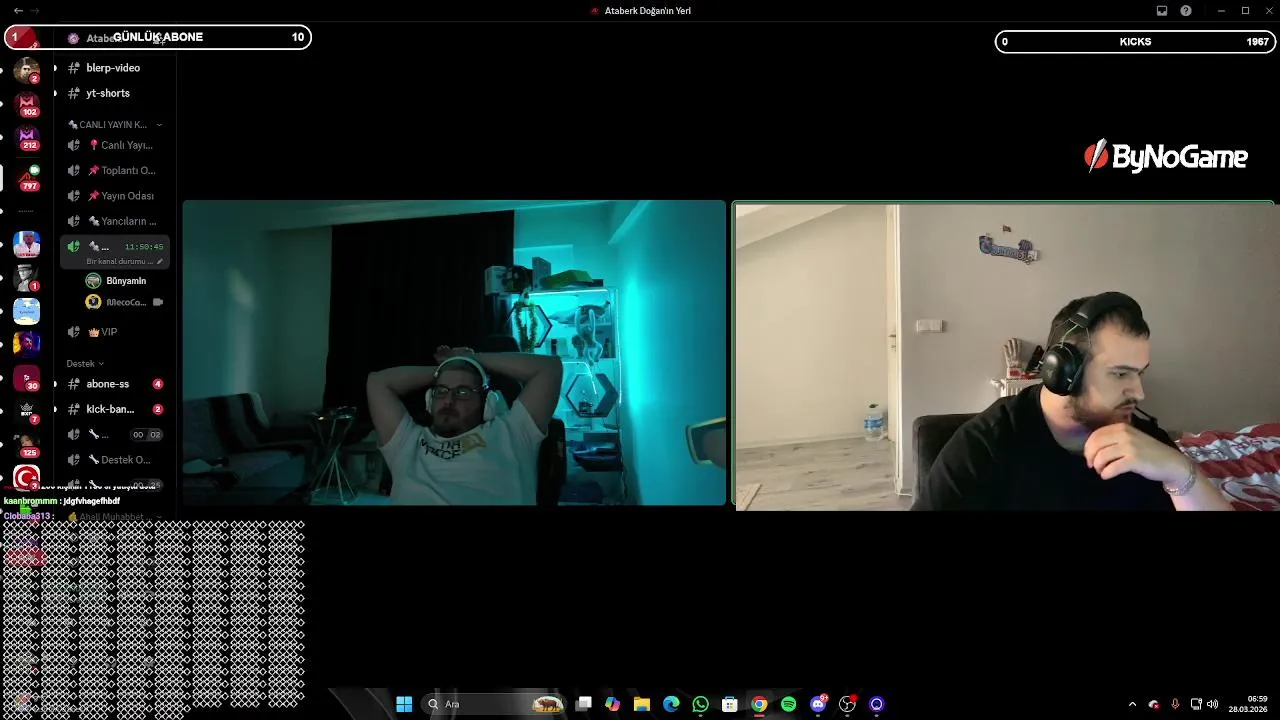Open the server icon with badge 212
This screenshot has width=1280, height=720.
pos(27,139)
